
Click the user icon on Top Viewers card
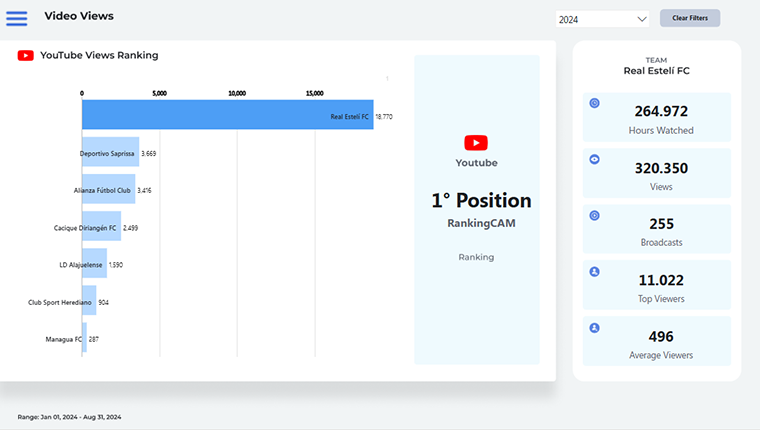[x=594, y=271]
